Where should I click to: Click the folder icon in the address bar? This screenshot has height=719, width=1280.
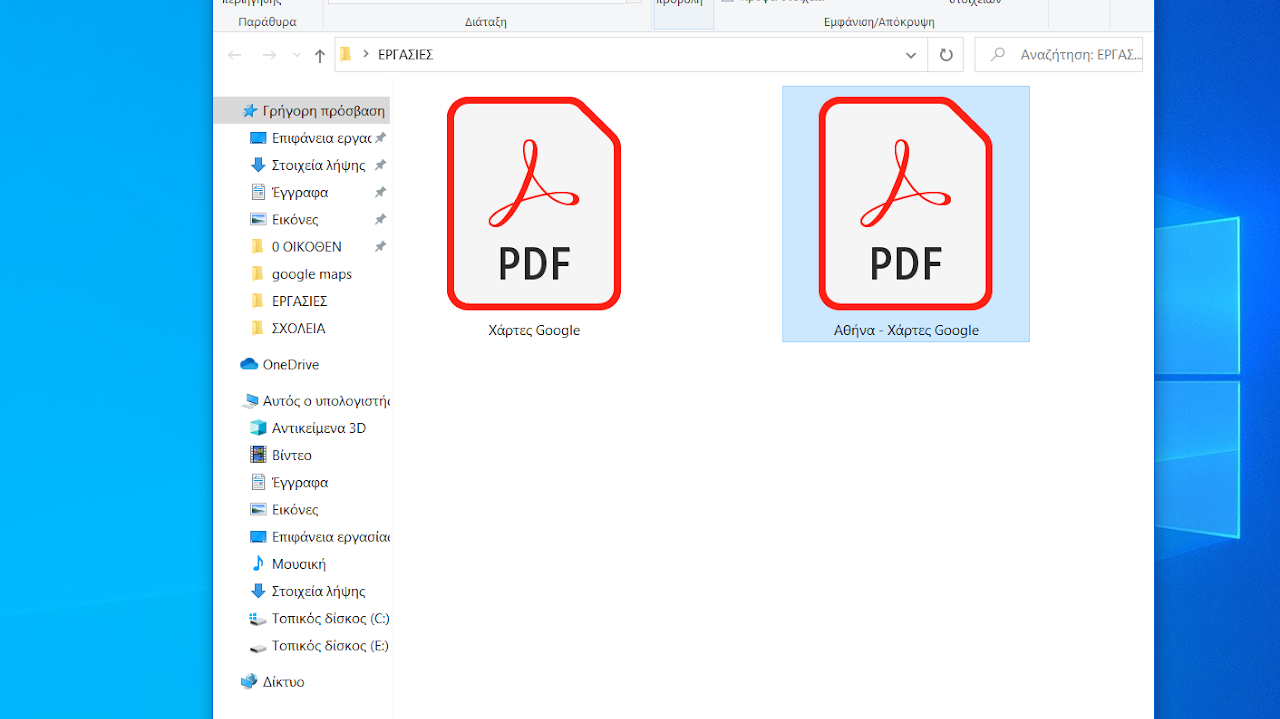coord(346,55)
